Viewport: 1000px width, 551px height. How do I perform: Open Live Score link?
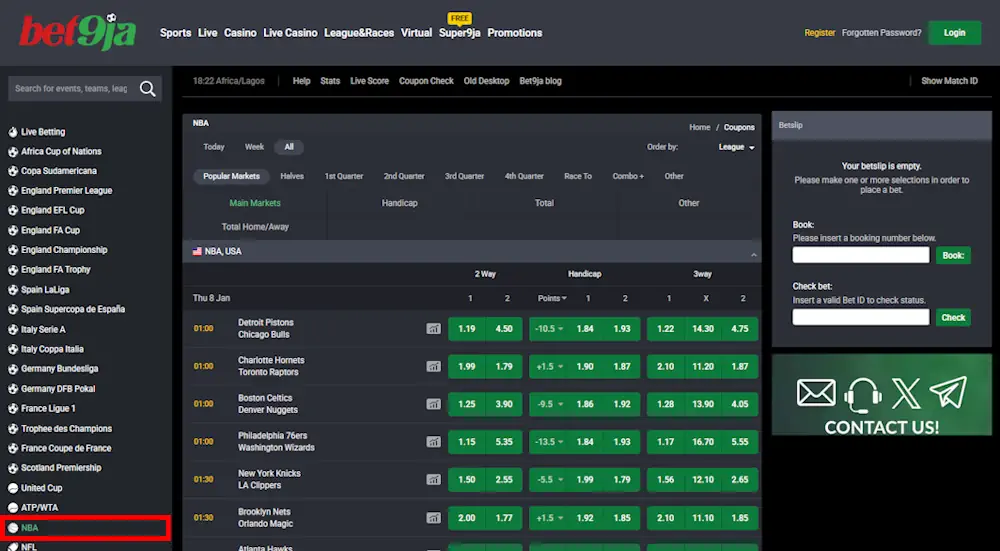tap(369, 81)
